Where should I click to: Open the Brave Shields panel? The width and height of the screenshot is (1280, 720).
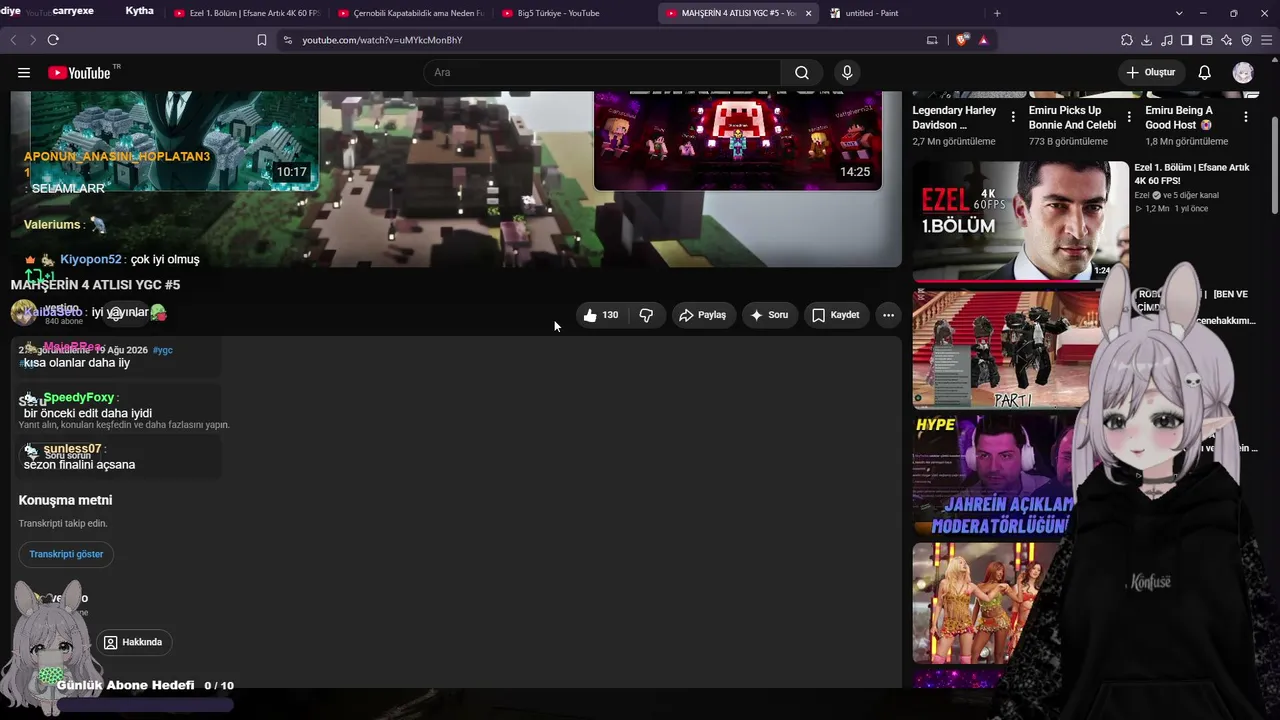tap(962, 40)
